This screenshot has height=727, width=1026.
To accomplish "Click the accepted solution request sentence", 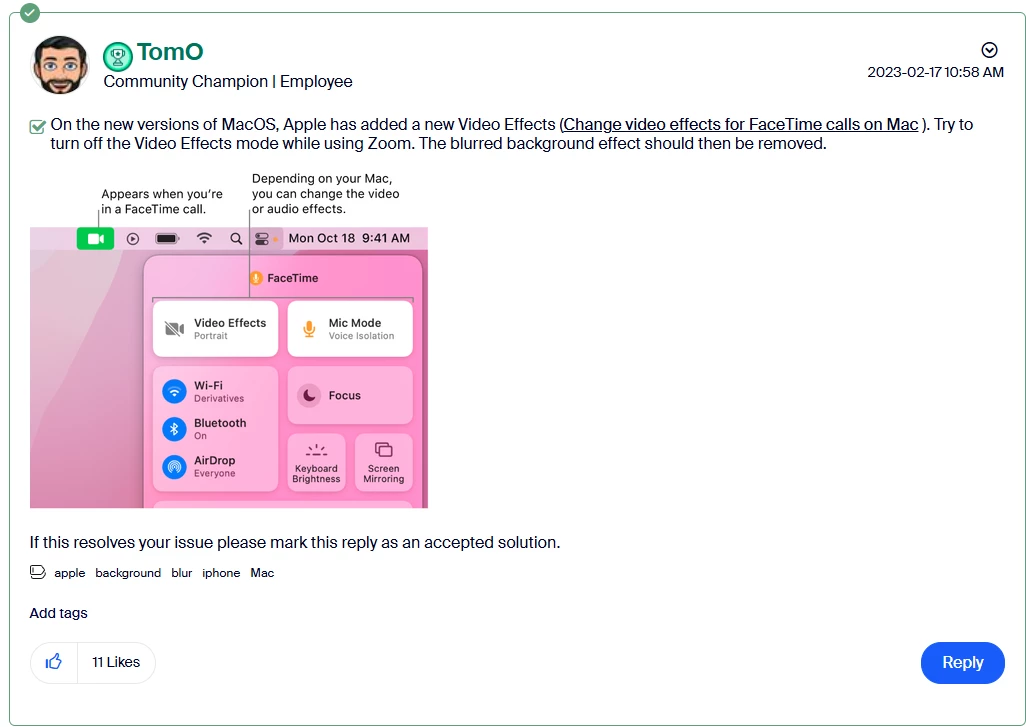I will [x=295, y=542].
